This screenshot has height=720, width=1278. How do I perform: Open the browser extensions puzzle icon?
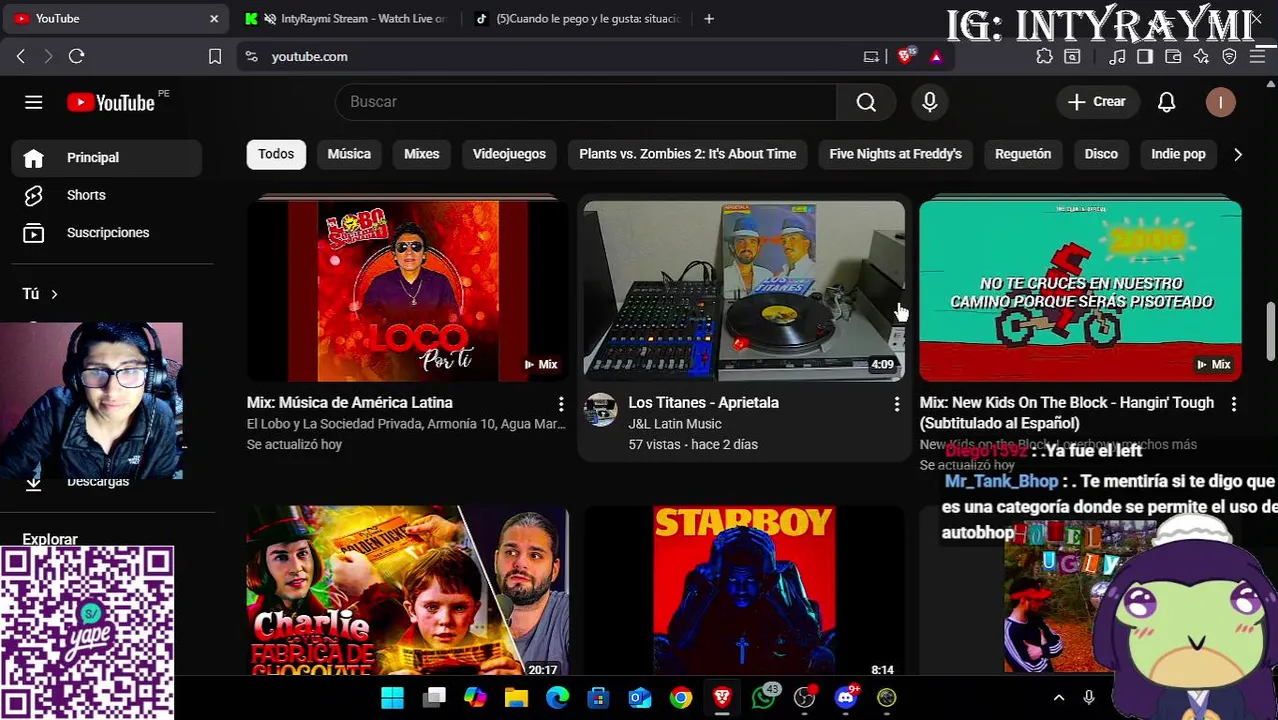[x=1044, y=57]
